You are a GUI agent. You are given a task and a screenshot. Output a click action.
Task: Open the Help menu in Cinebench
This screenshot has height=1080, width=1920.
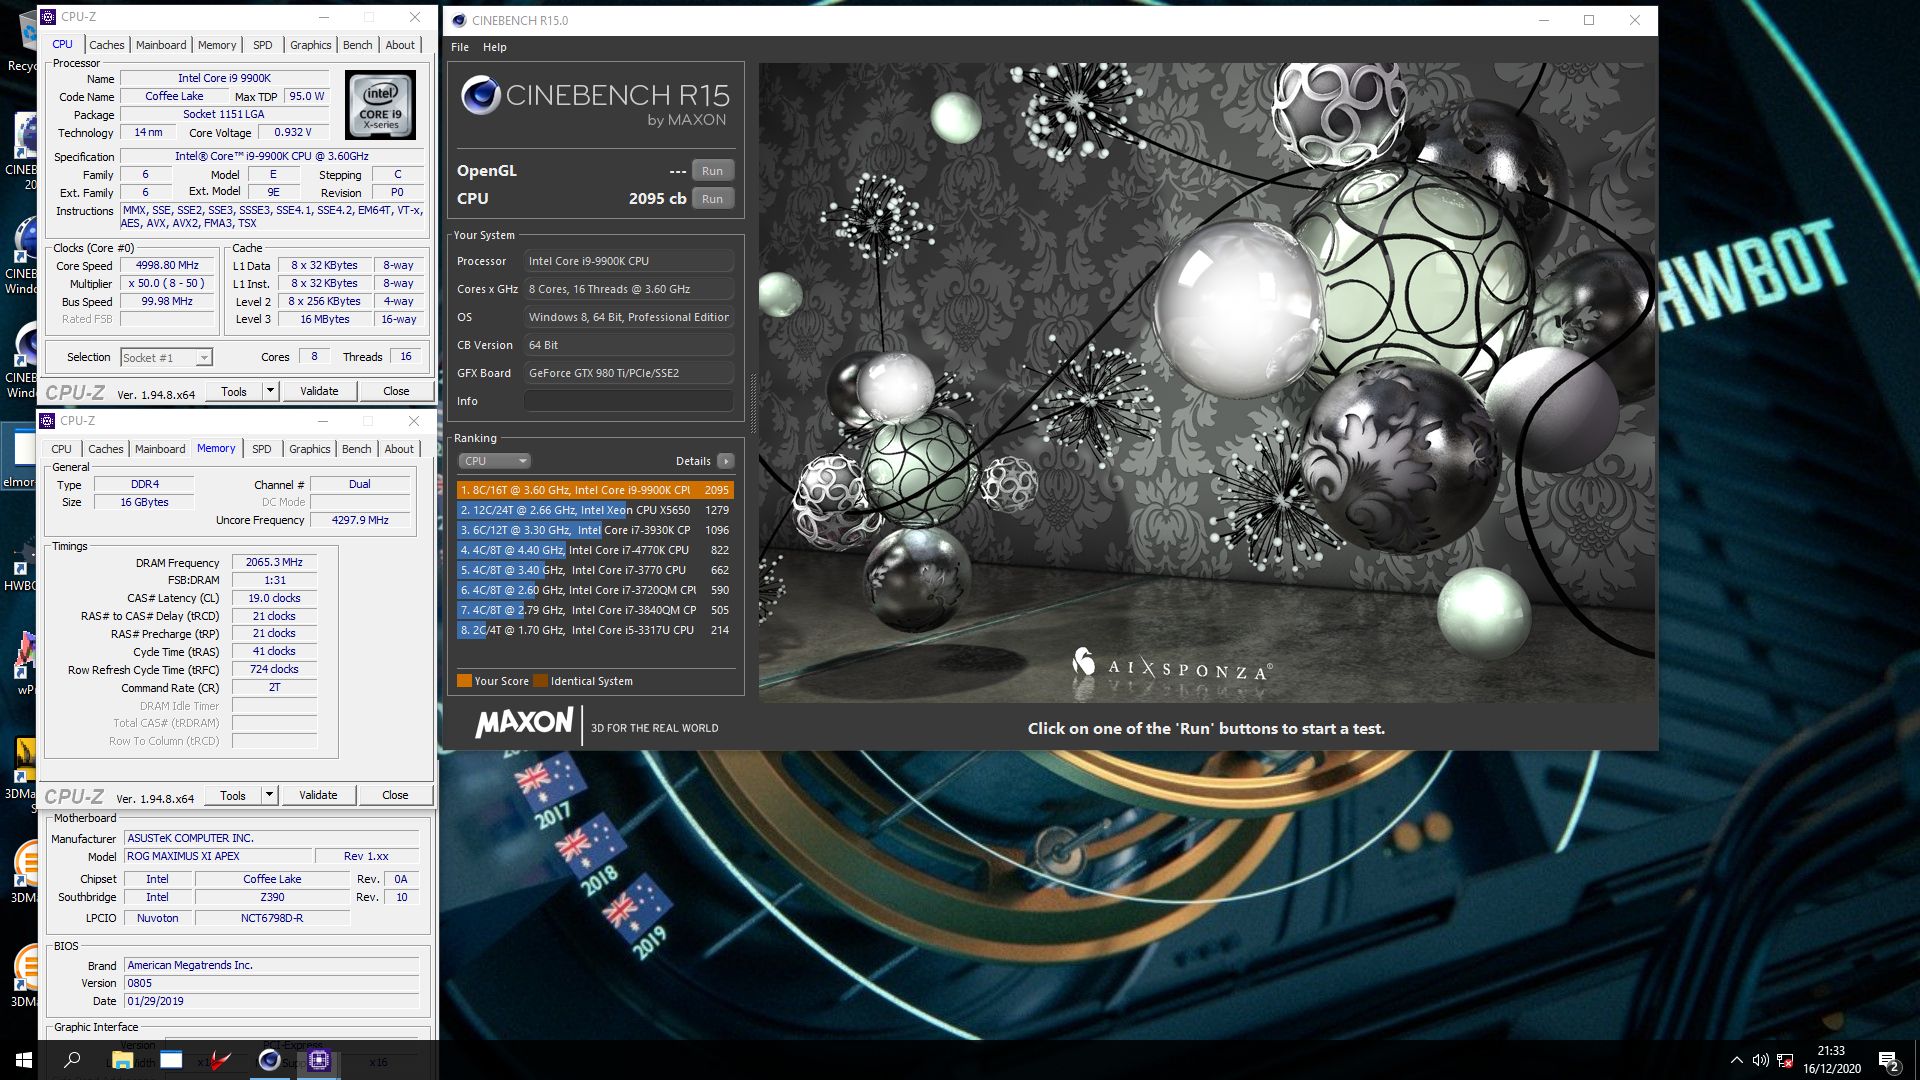494,47
